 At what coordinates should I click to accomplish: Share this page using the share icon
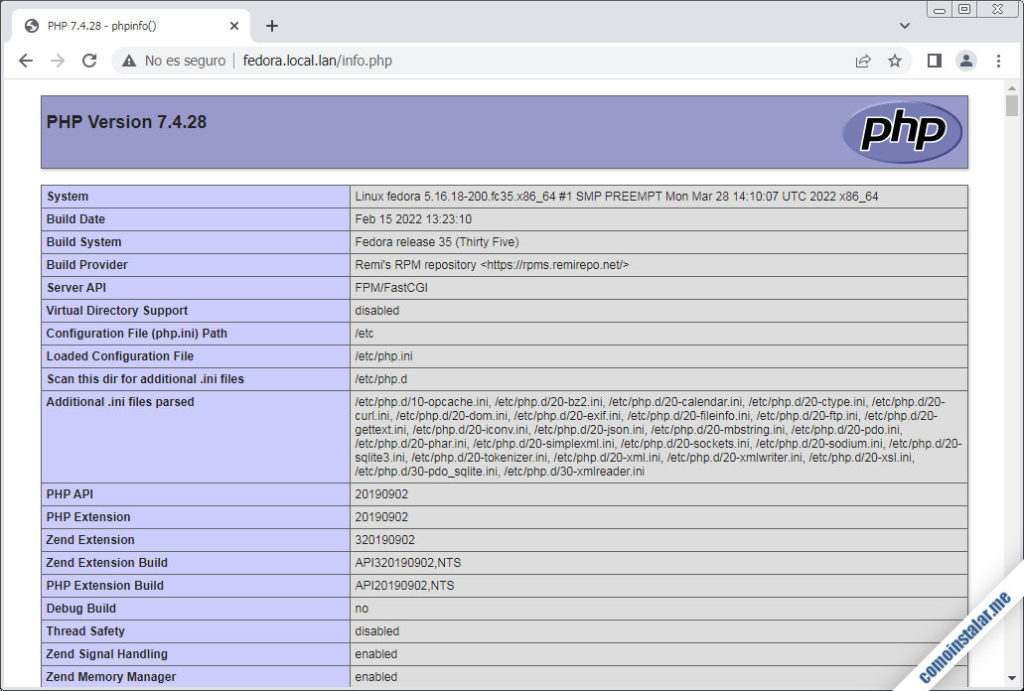click(x=862, y=61)
